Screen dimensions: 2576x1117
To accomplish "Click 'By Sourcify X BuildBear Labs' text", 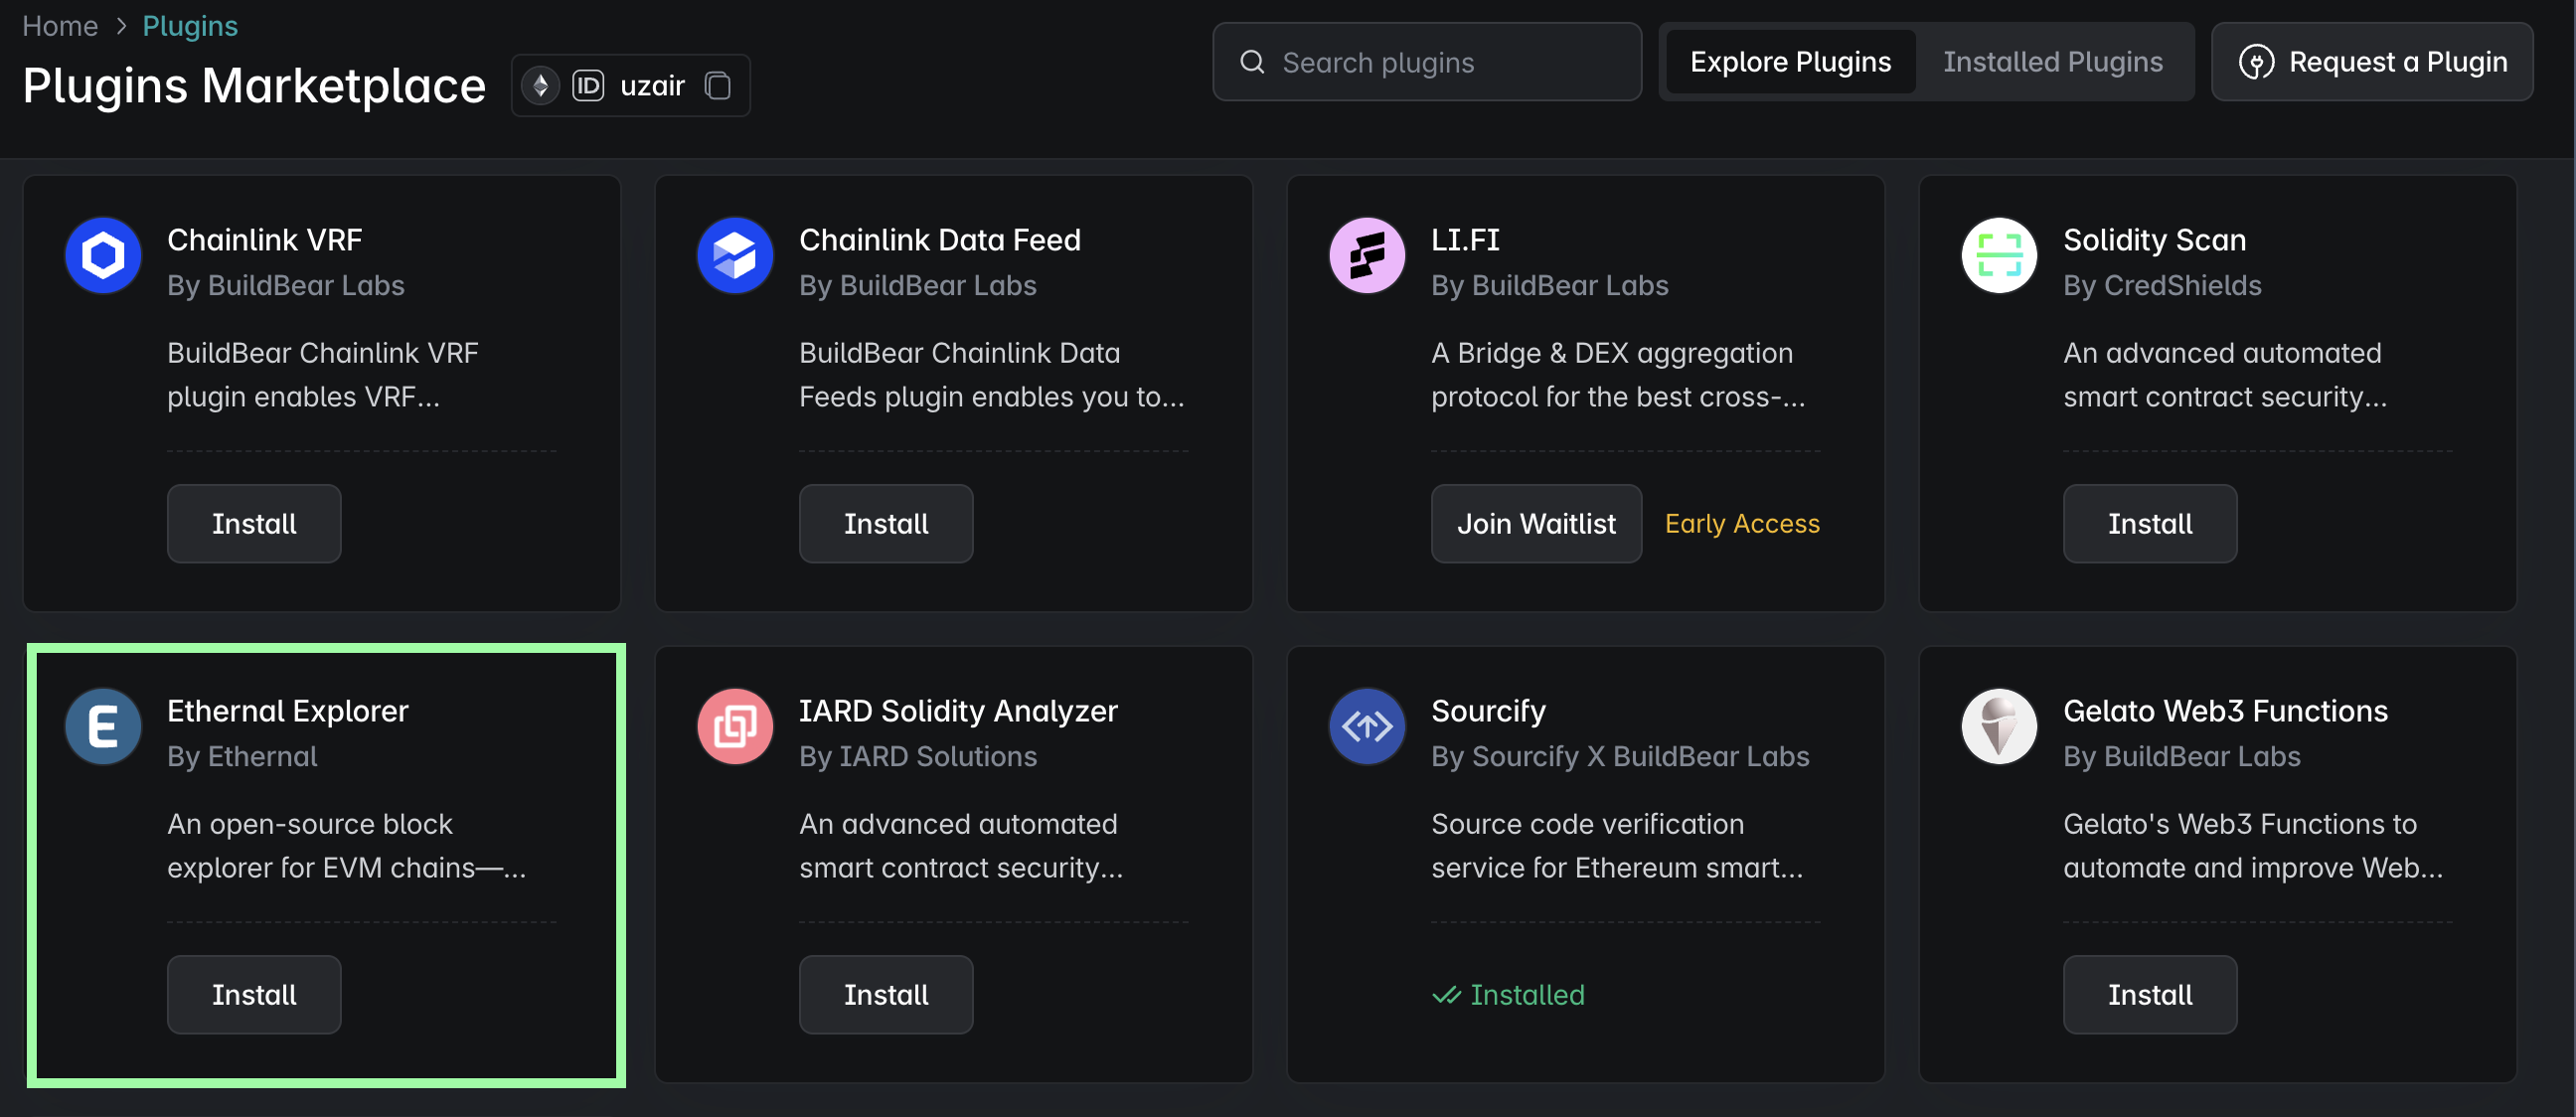I will (x=1620, y=757).
